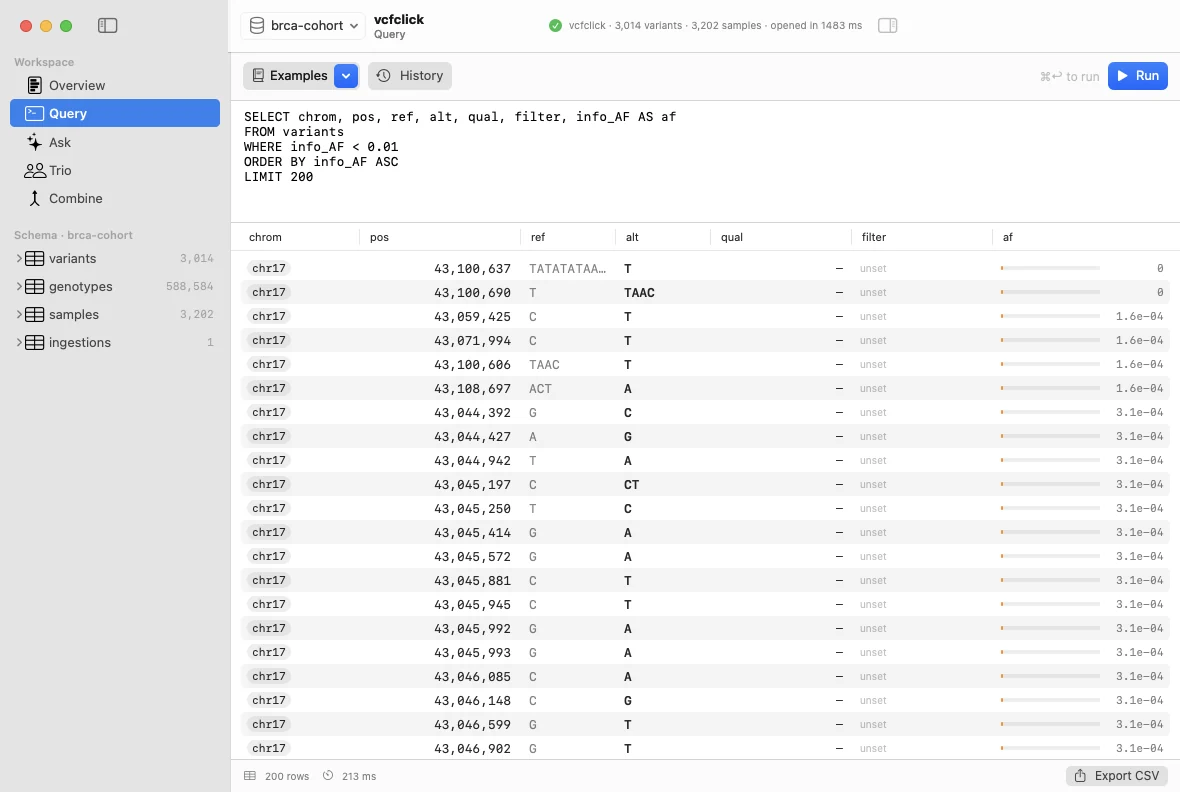Expand the samples table schema

[x=19, y=314]
